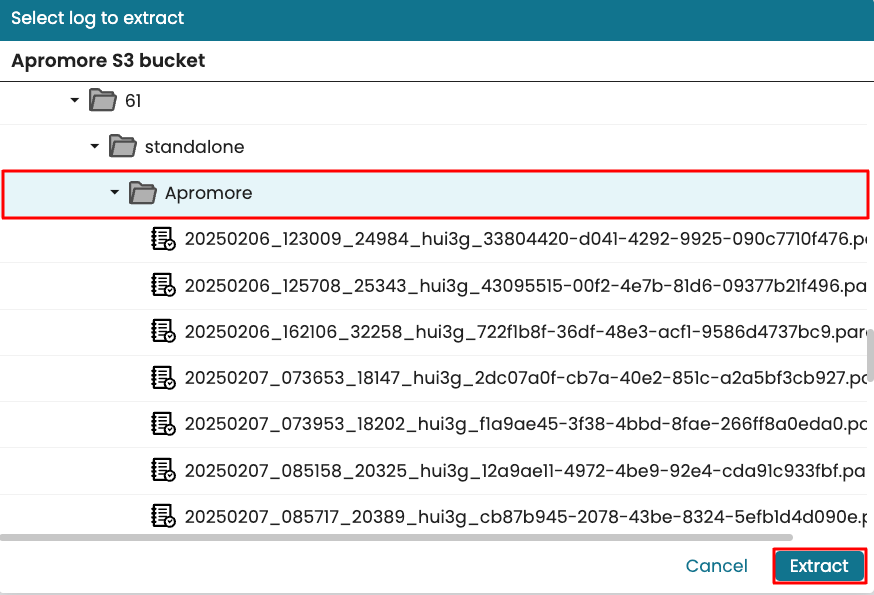Click the standalone folder icon
874x595 pixels.
click(x=122, y=146)
